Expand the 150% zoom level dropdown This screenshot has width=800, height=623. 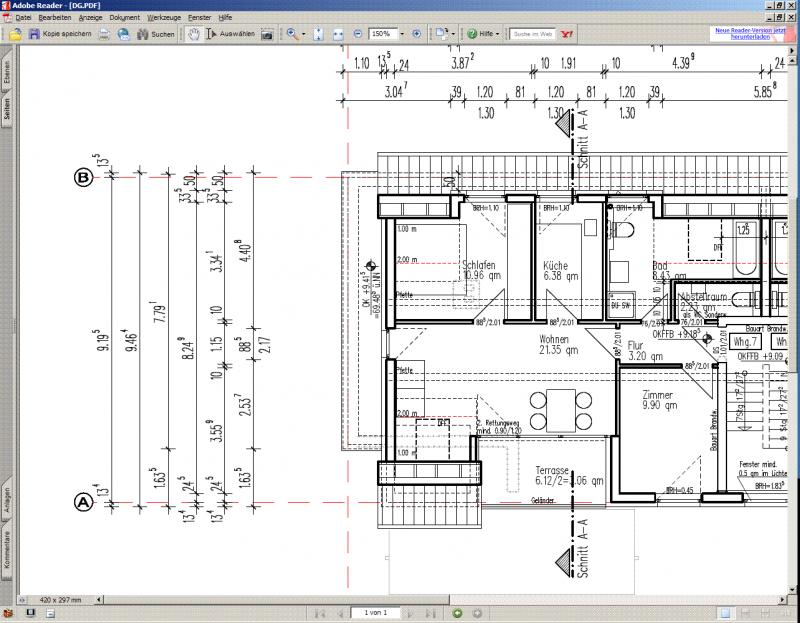pos(401,34)
